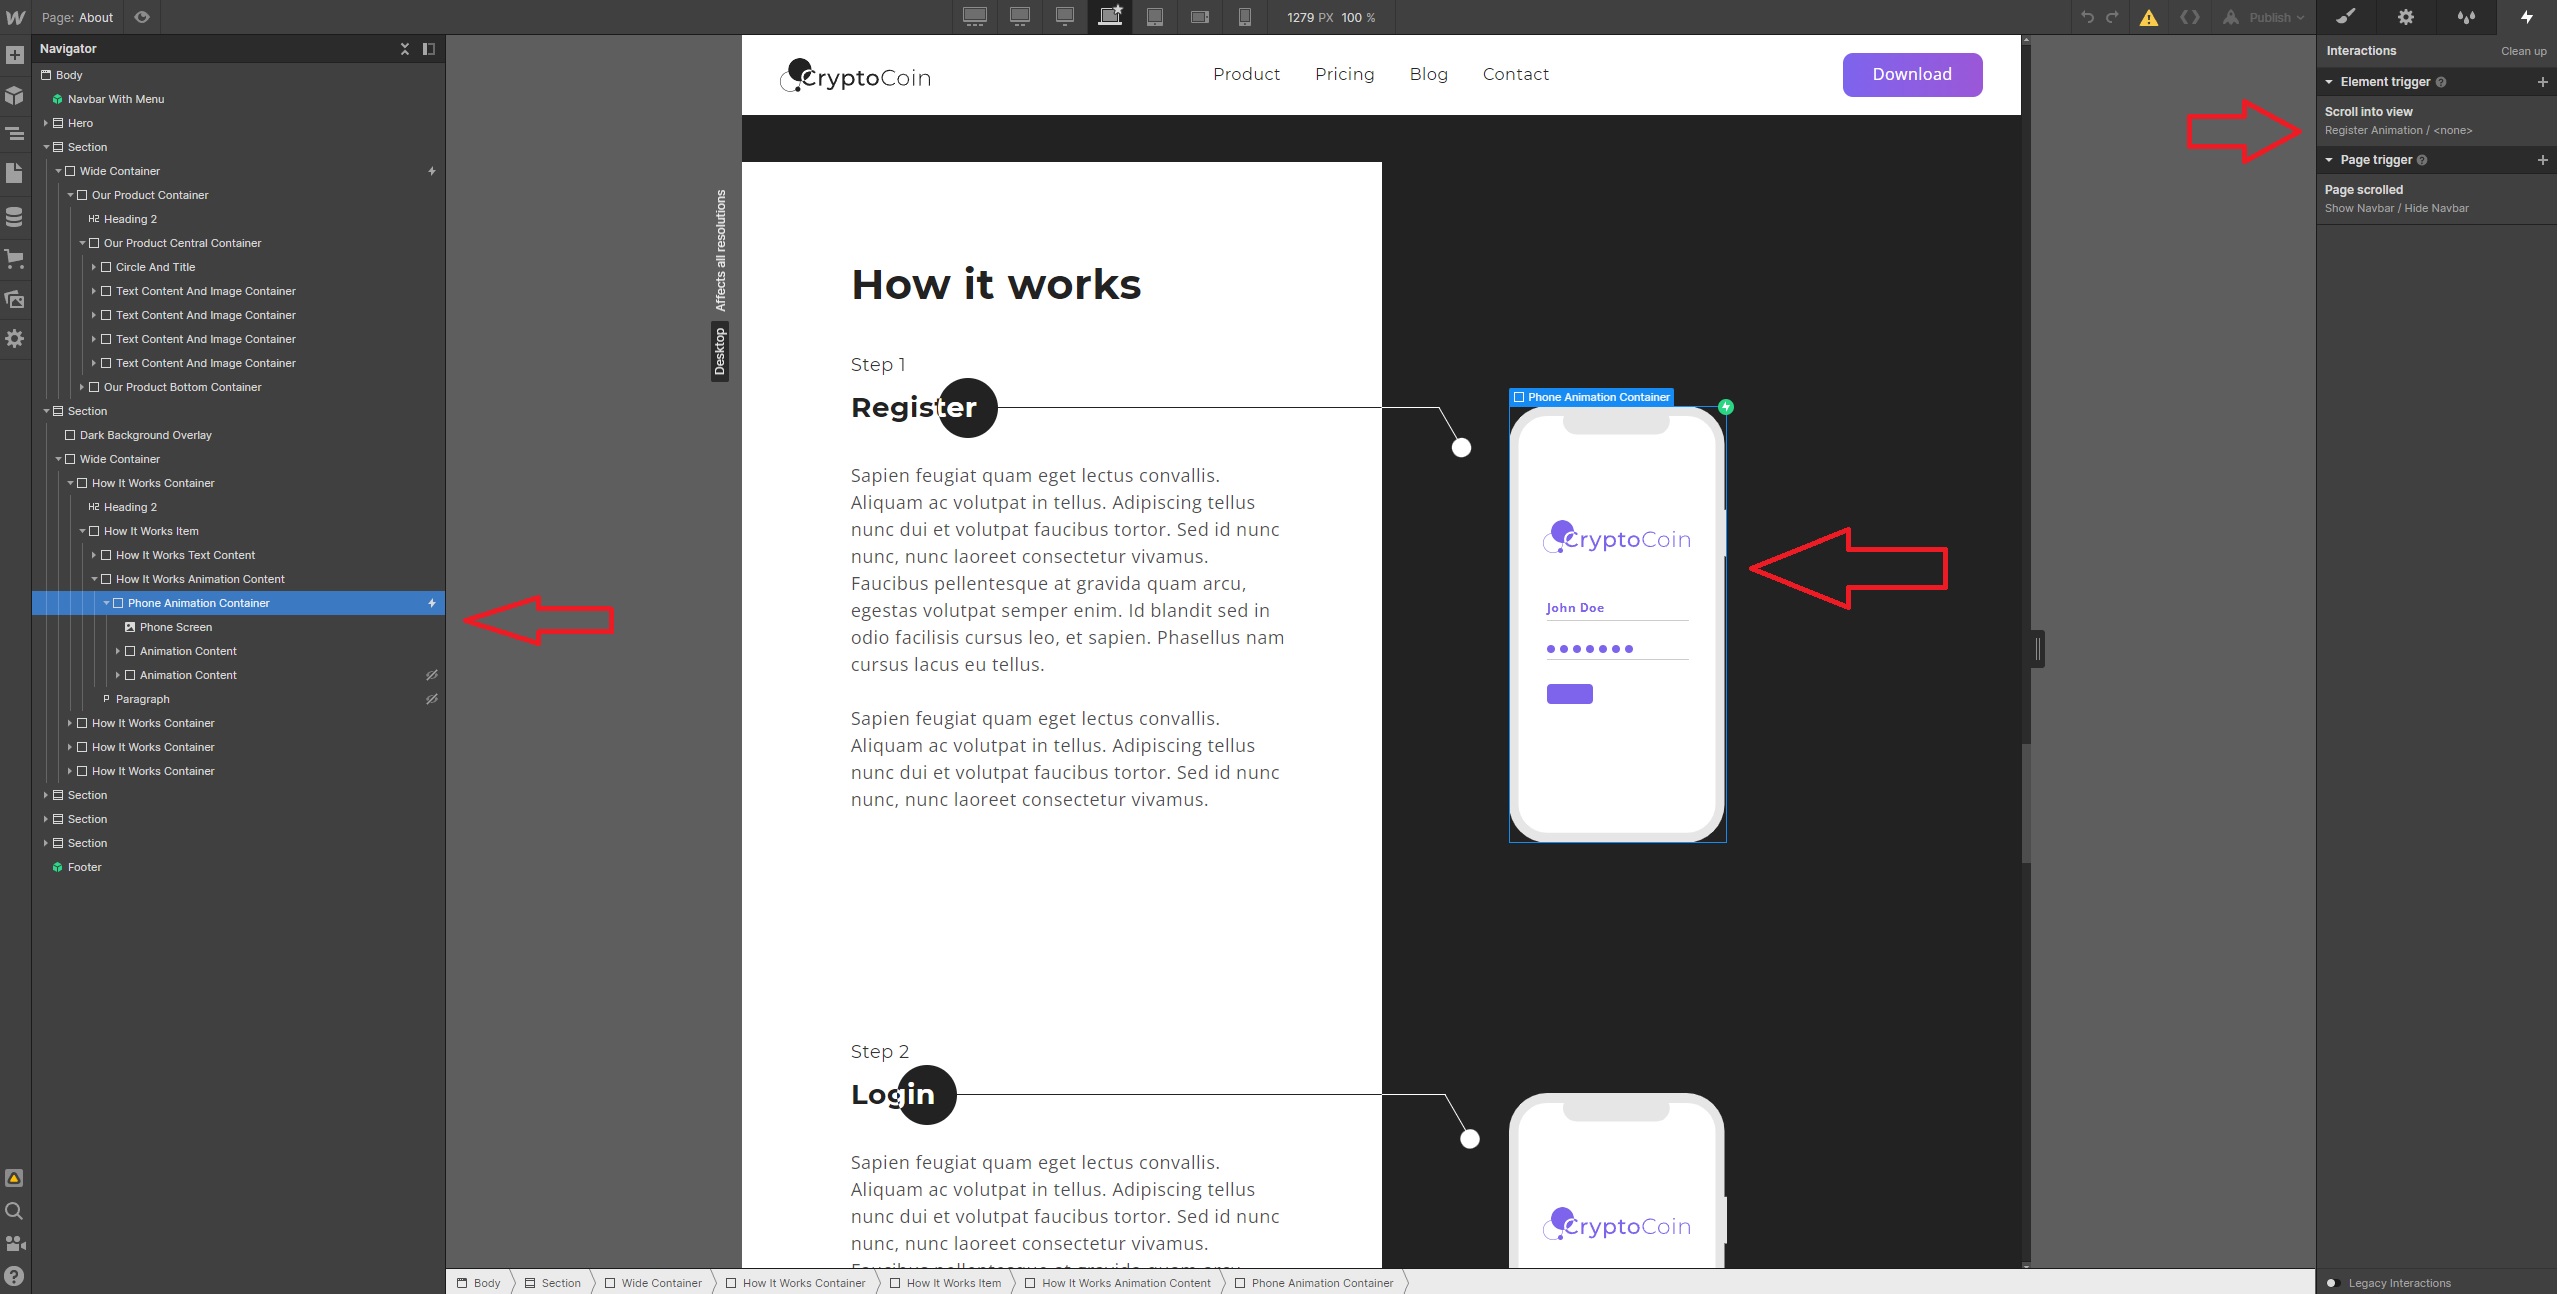This screenshot has height=1294, width=2562.
Task: Pin the Navigator panel
Action: coord(429,49)
